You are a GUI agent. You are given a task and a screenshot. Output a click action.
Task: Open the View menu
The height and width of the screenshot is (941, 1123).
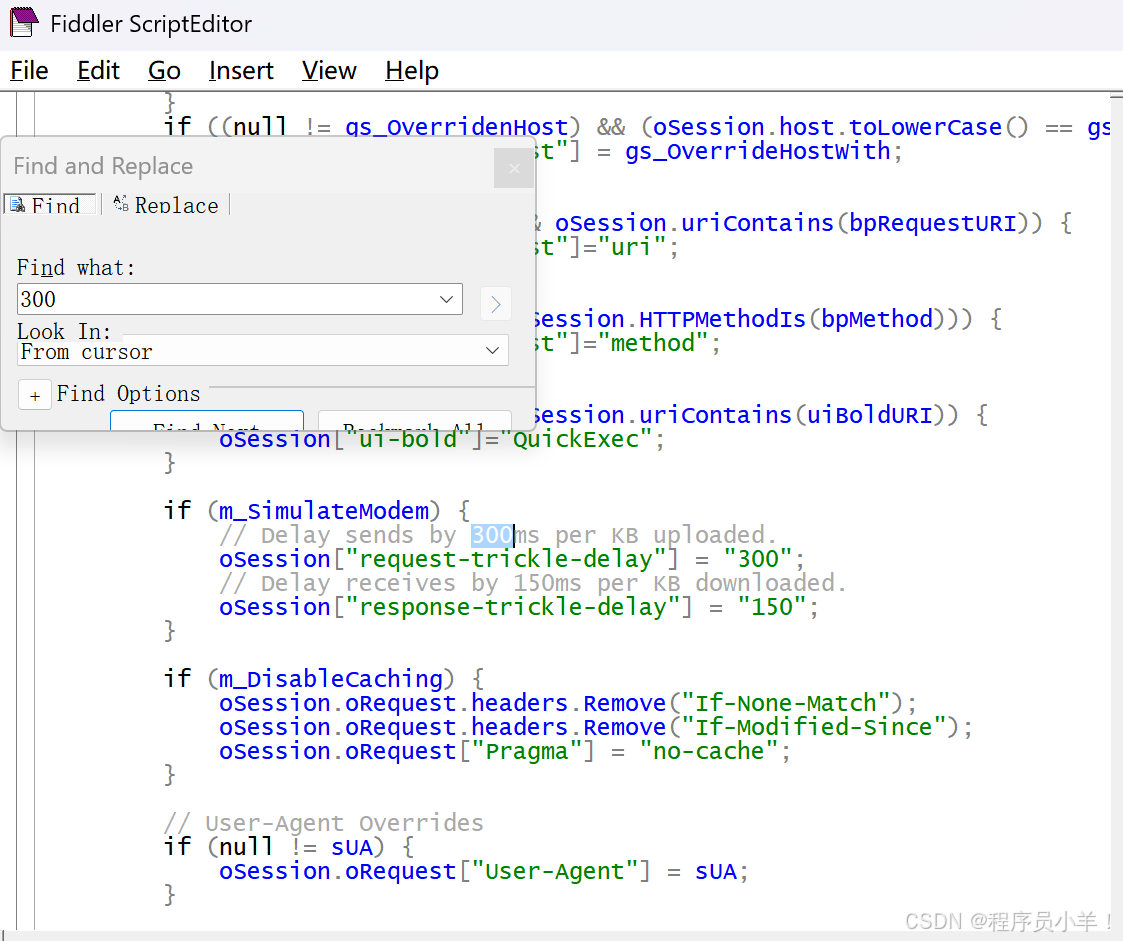tap(329, 71)
